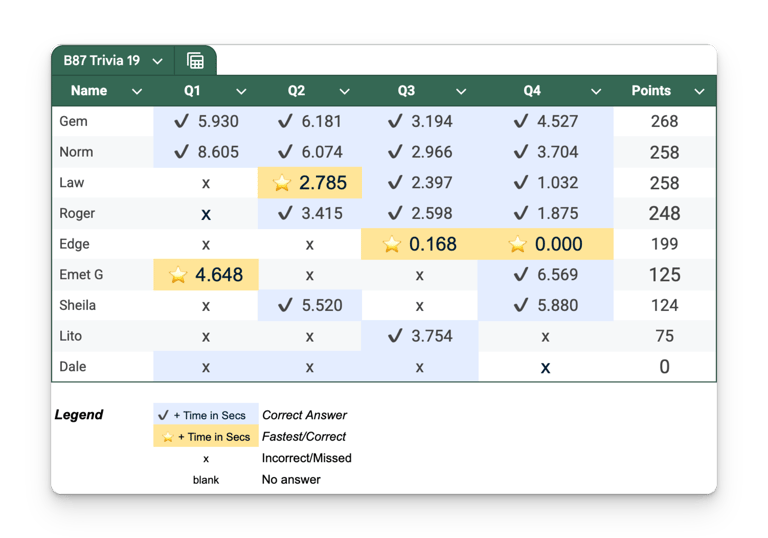The height and width of the screenshot is (538, 768).
Task: Click the checkmark beside Sheila's 5.520
Action: click(x=285, y=305)
